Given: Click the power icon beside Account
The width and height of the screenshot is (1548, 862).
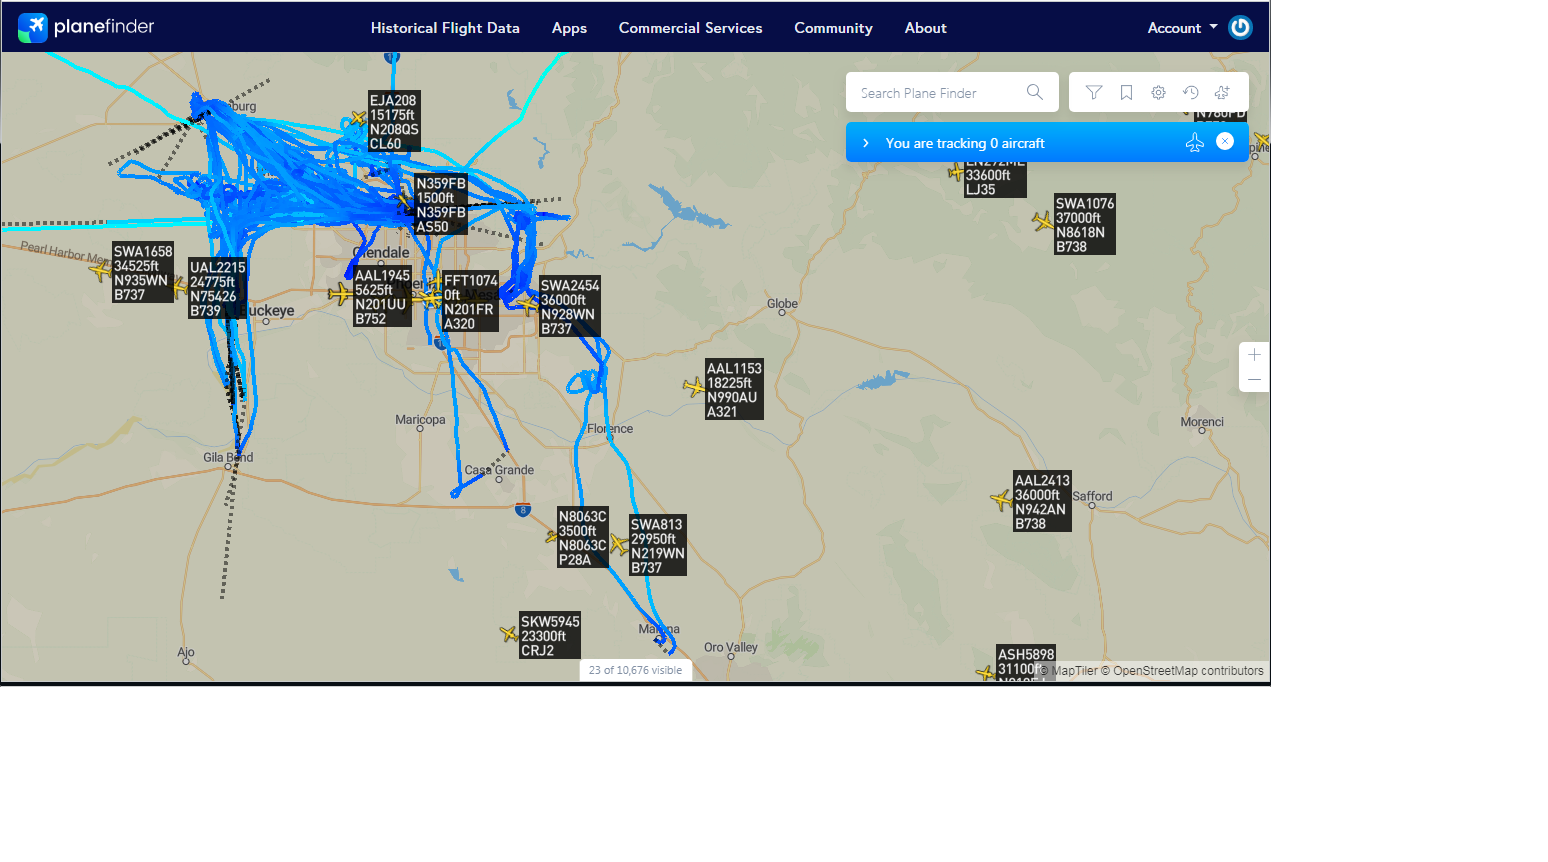Looking at the screenshot, I should 1240,28.
